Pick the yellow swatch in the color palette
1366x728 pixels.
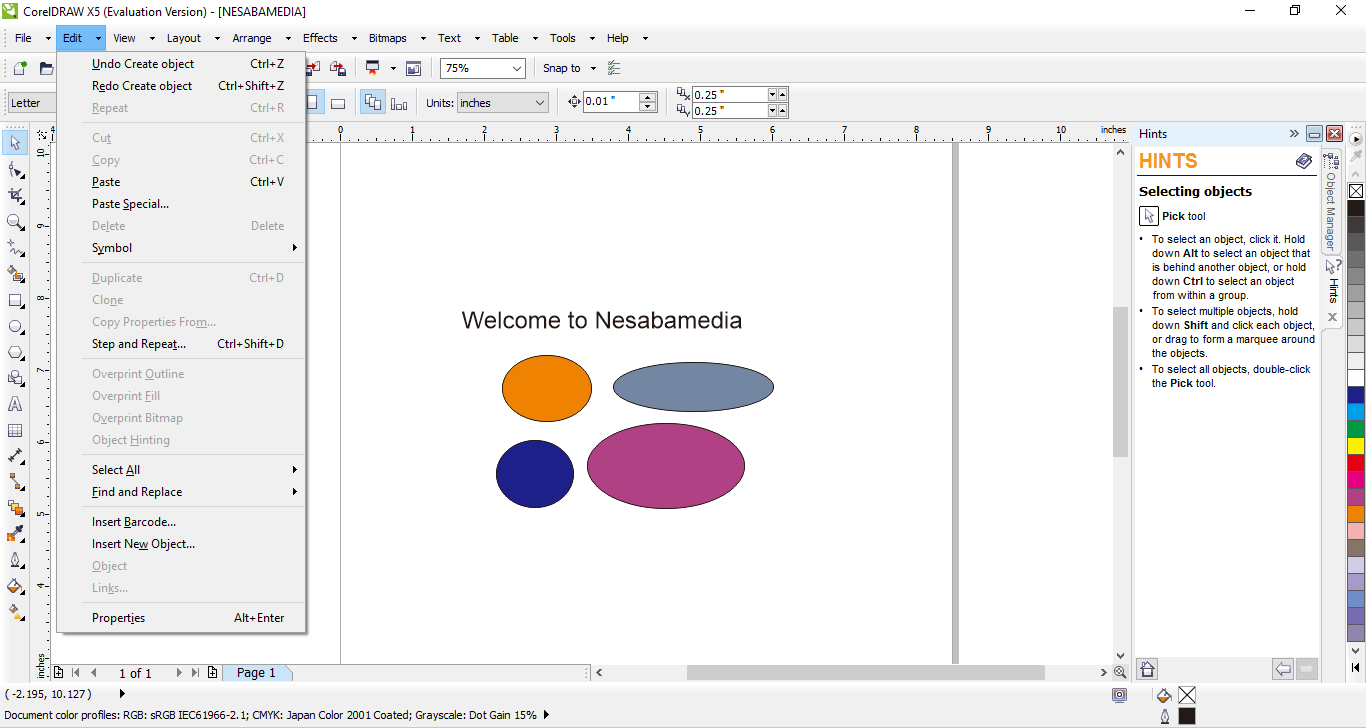1356,446
